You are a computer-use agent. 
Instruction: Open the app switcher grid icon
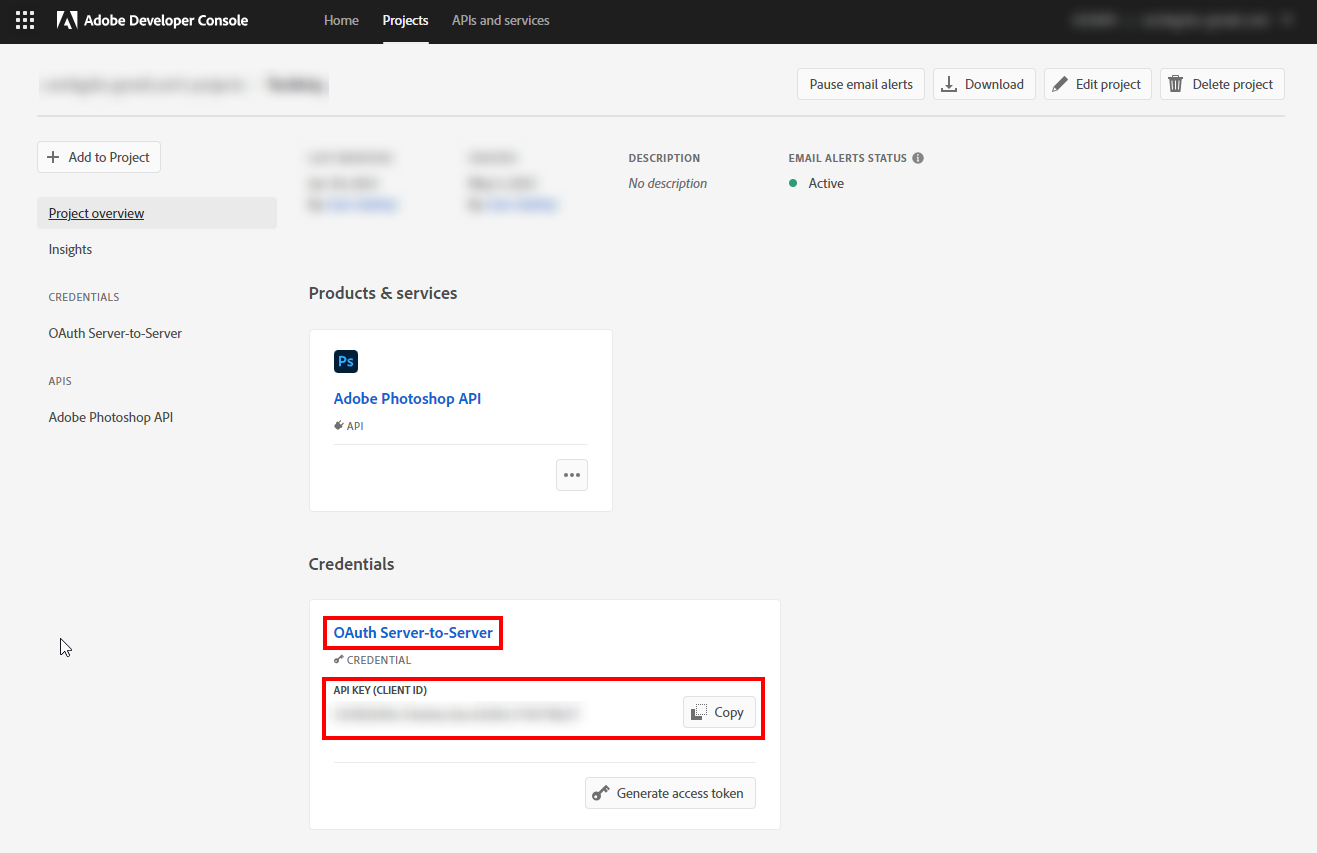pos(25,20)
